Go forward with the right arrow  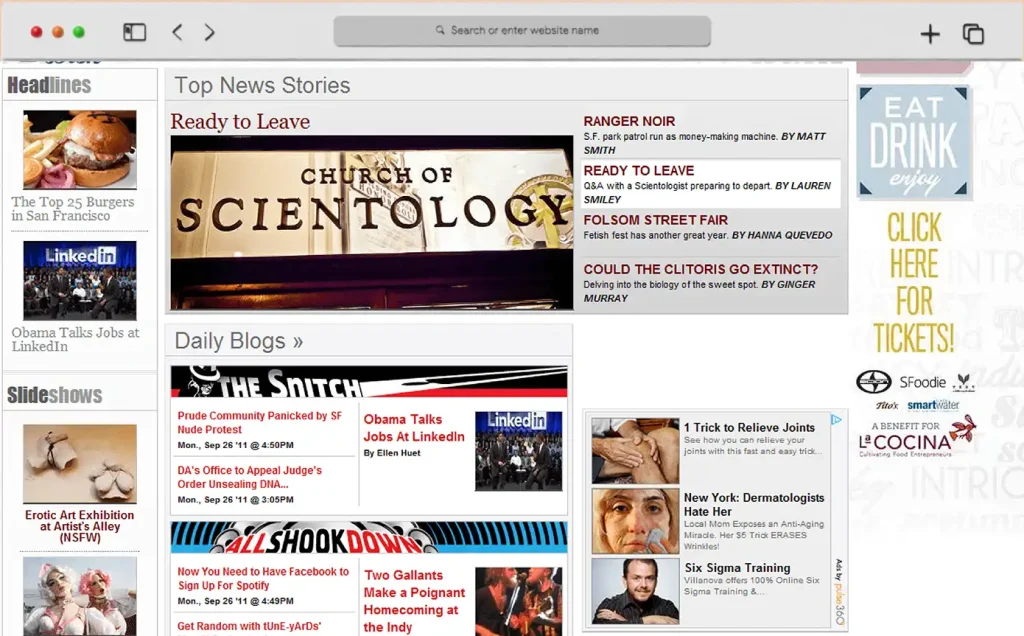point(209,32)
